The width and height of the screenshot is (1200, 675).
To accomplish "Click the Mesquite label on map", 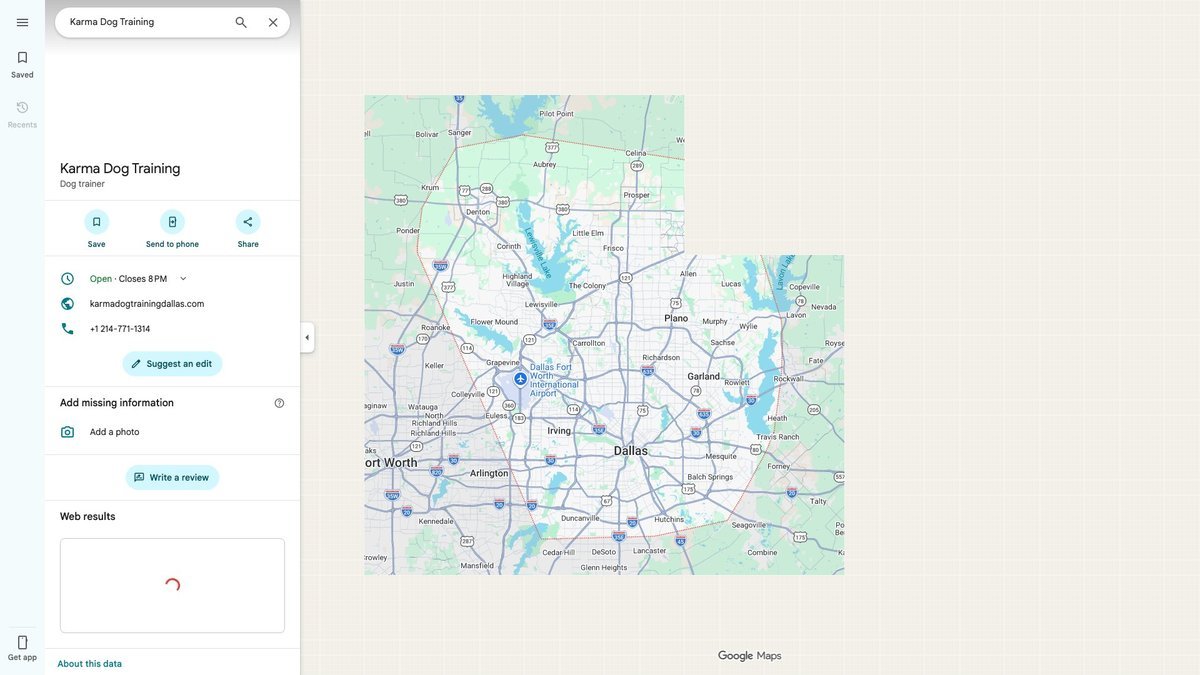I will point(721,456).
